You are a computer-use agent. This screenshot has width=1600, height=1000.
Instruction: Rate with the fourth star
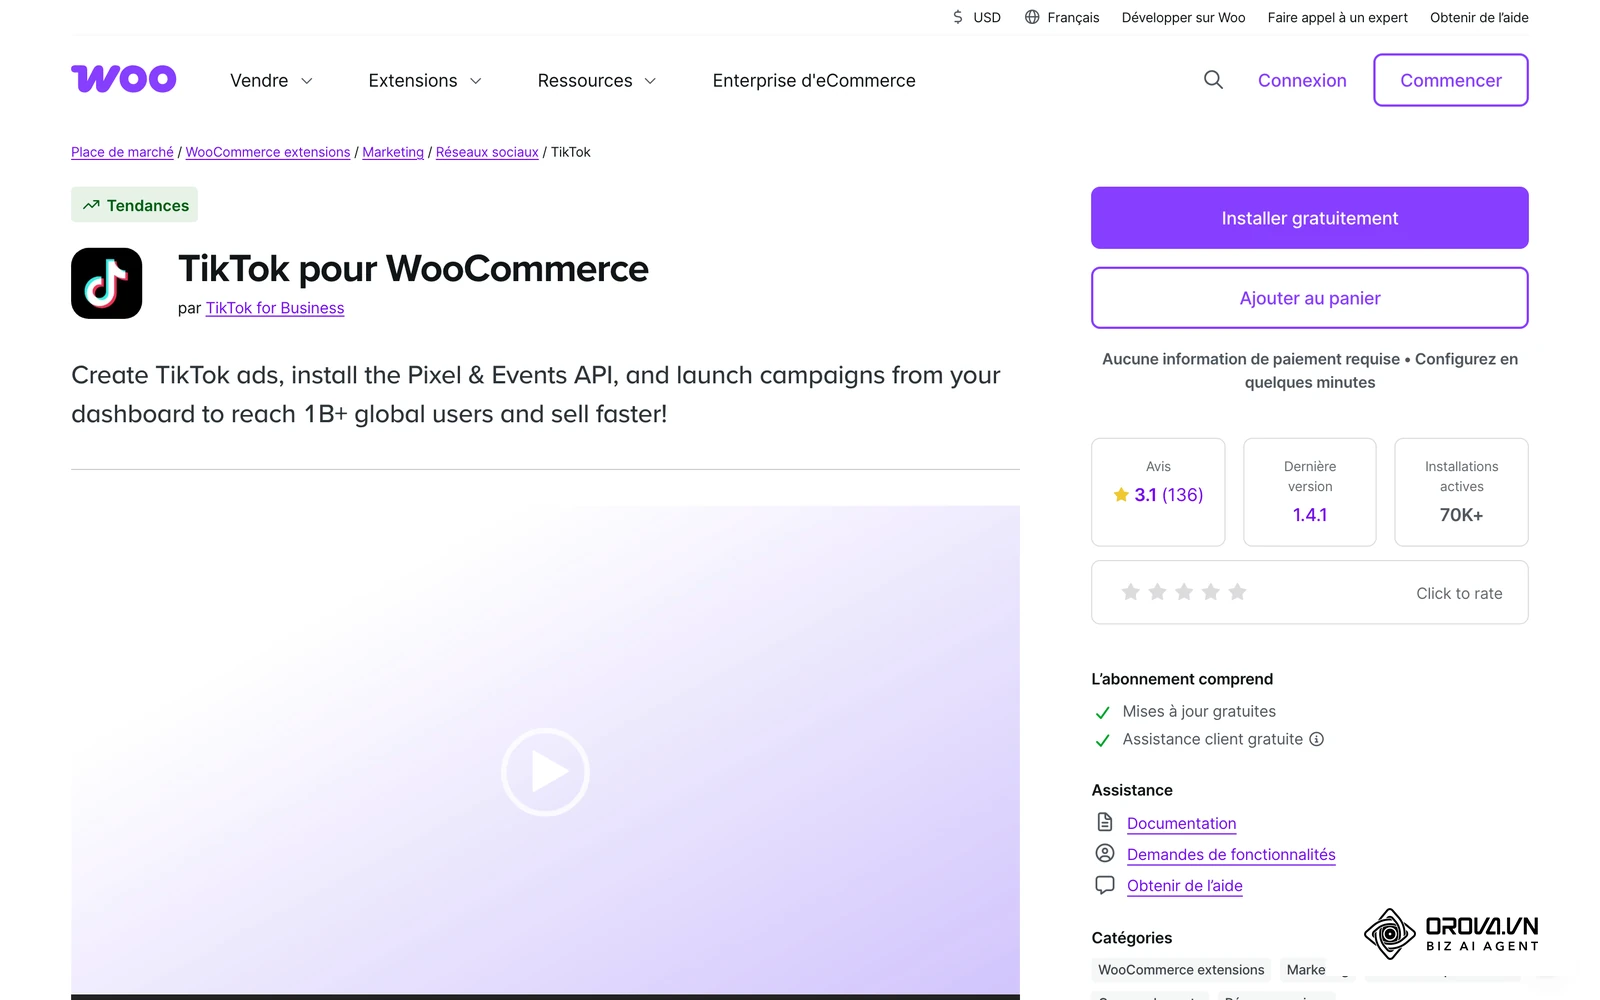pyautogui.click(x=1211, y=592)
